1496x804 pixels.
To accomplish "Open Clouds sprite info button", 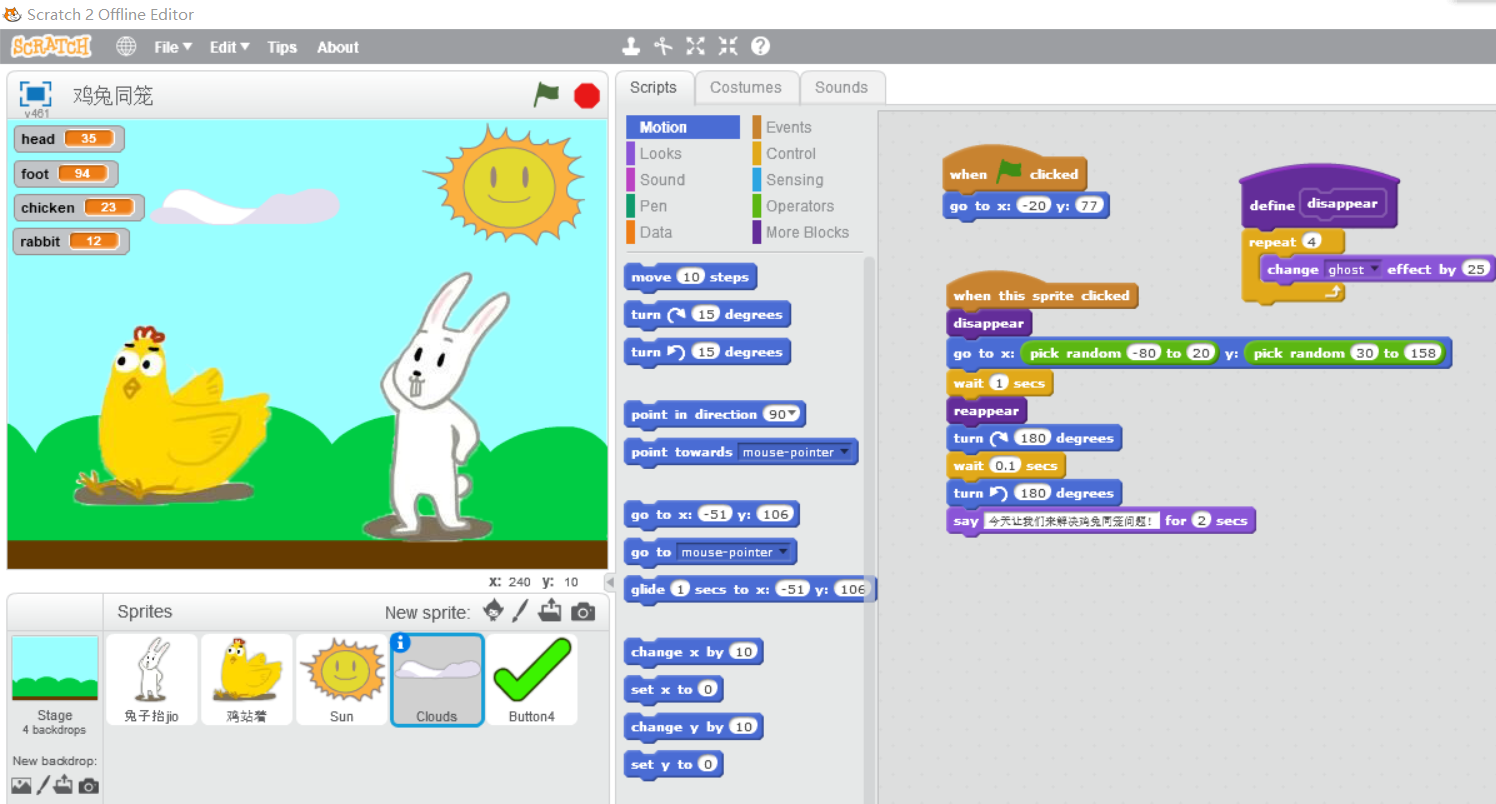I will point(401,643).
